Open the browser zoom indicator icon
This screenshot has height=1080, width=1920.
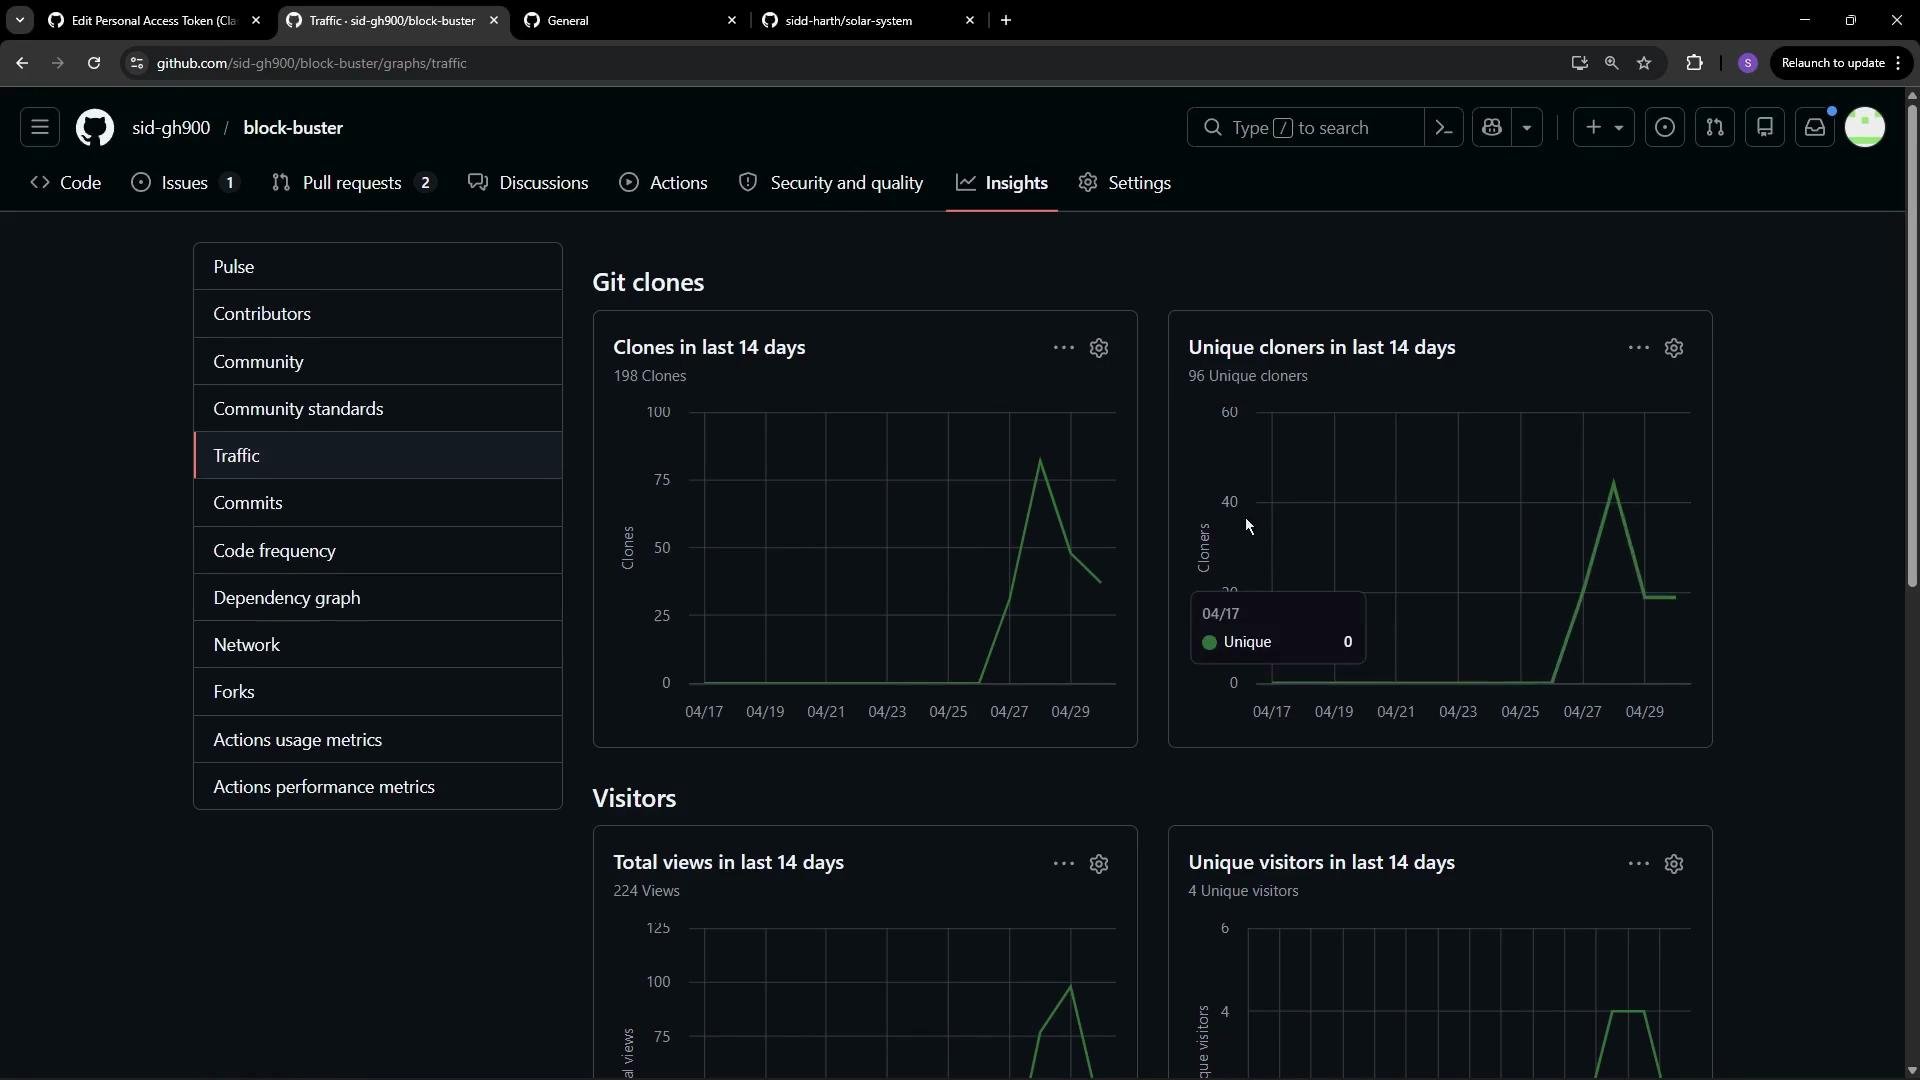(x=1611, y=63)
